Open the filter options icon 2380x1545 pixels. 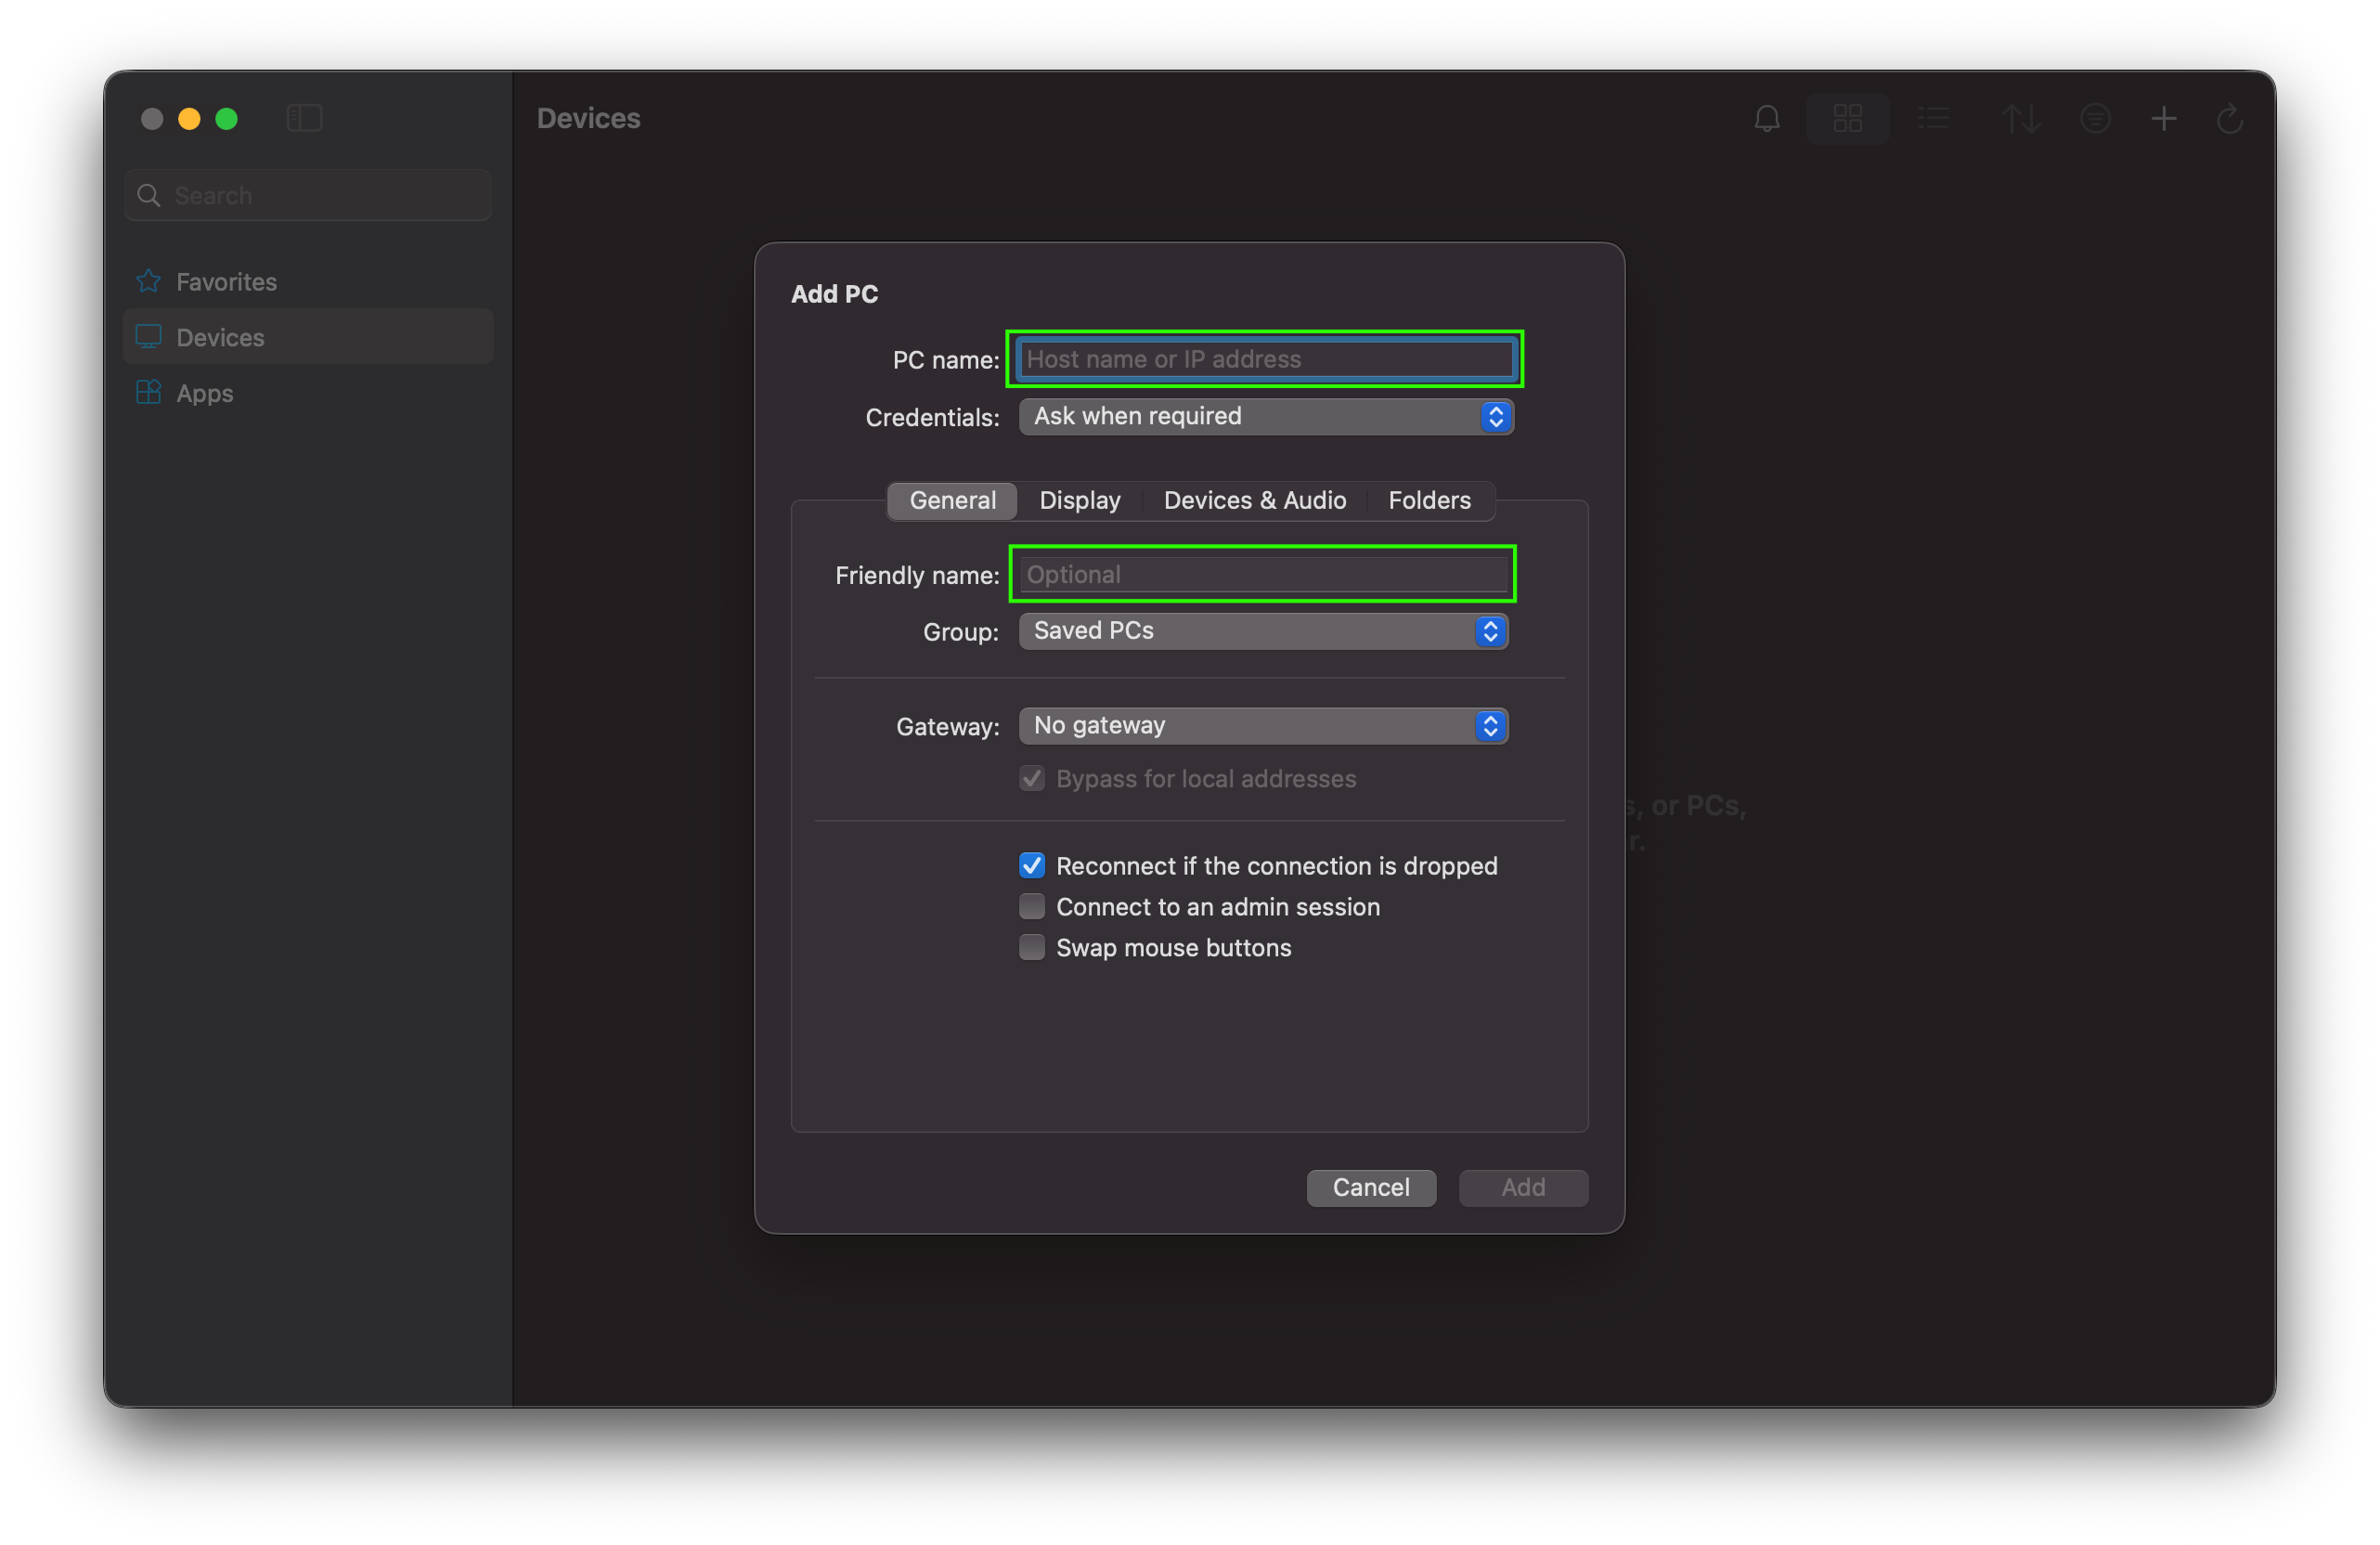point(2095,119)
